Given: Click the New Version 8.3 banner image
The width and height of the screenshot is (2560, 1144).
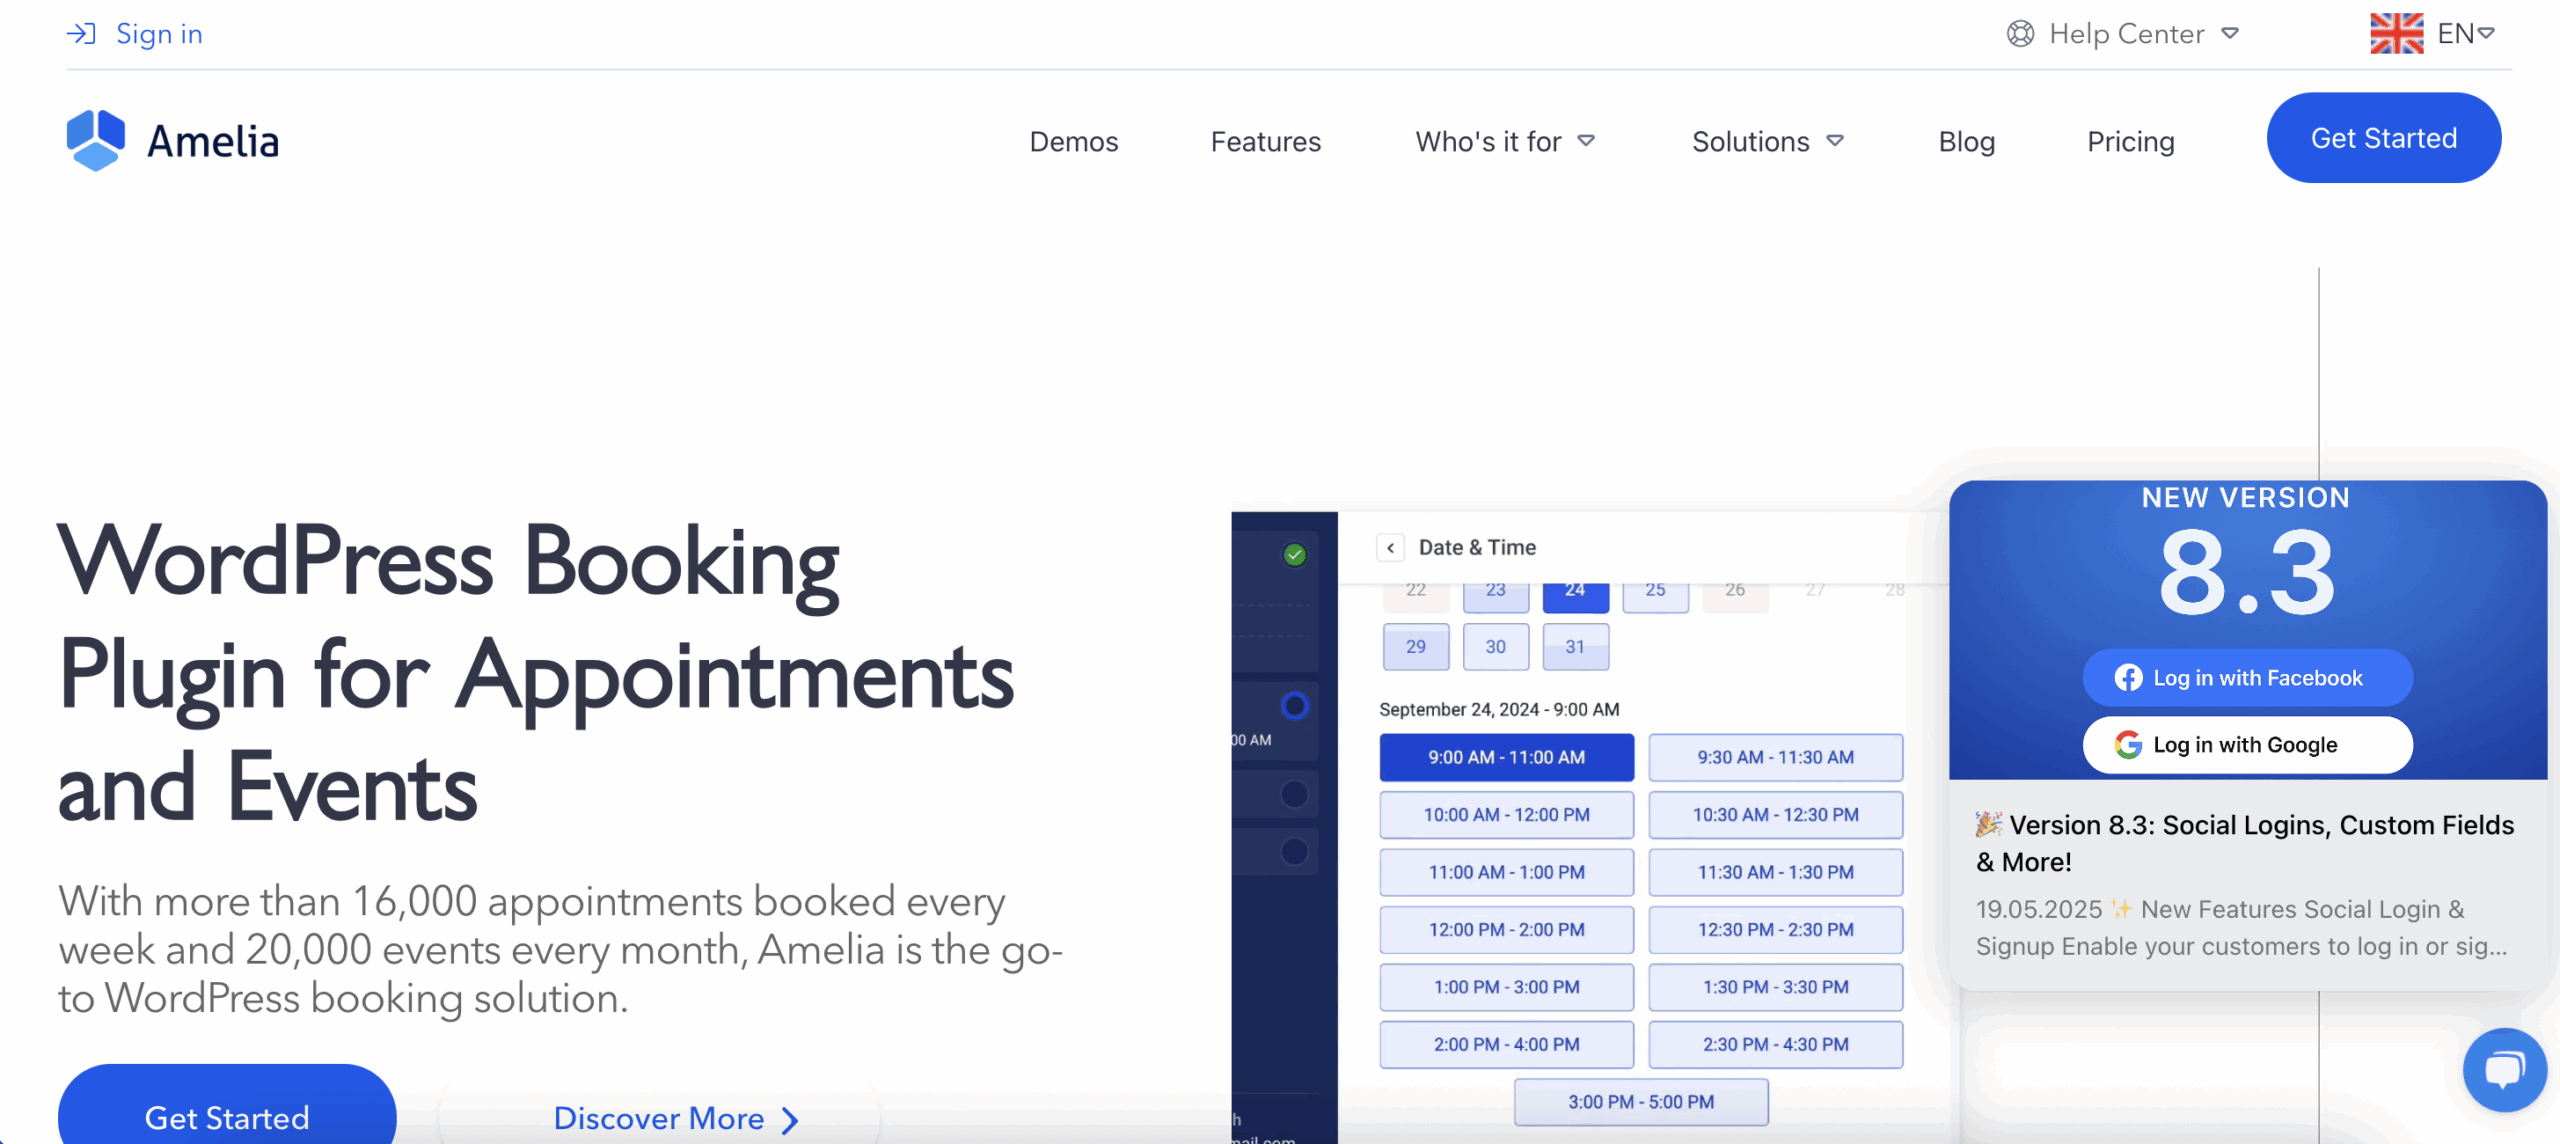Looking at the screenshot, I should tap(2247, 629).
